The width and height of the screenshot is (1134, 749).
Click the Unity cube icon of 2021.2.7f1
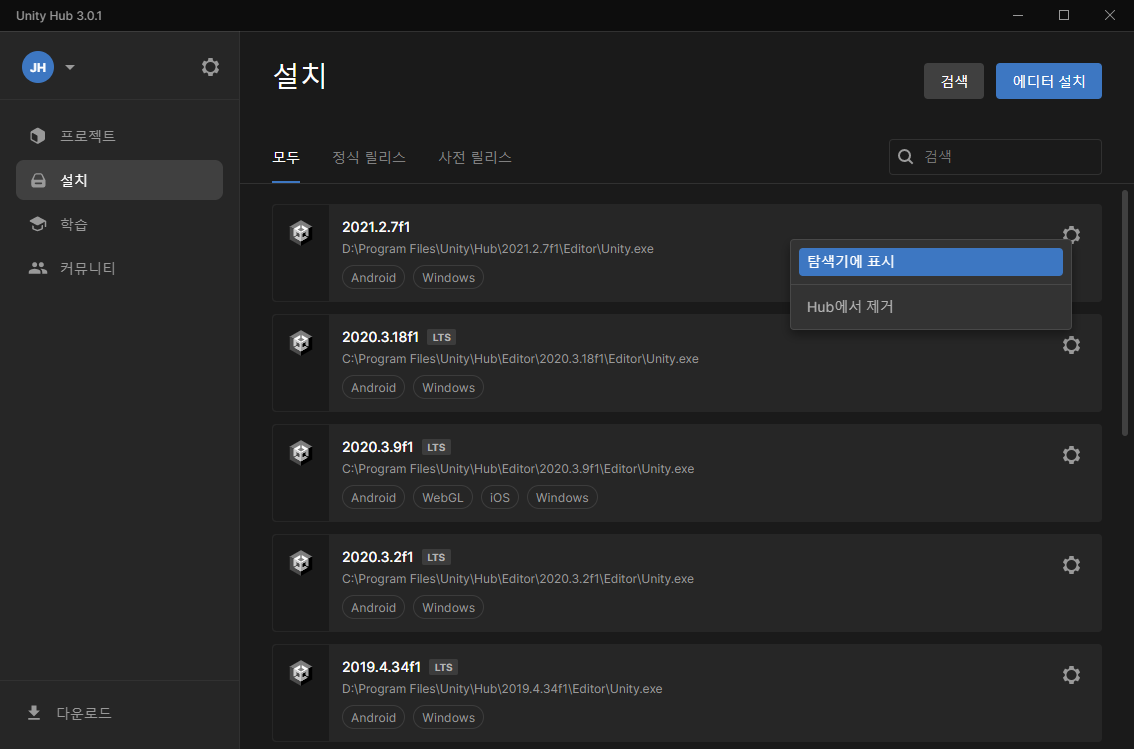301,233
